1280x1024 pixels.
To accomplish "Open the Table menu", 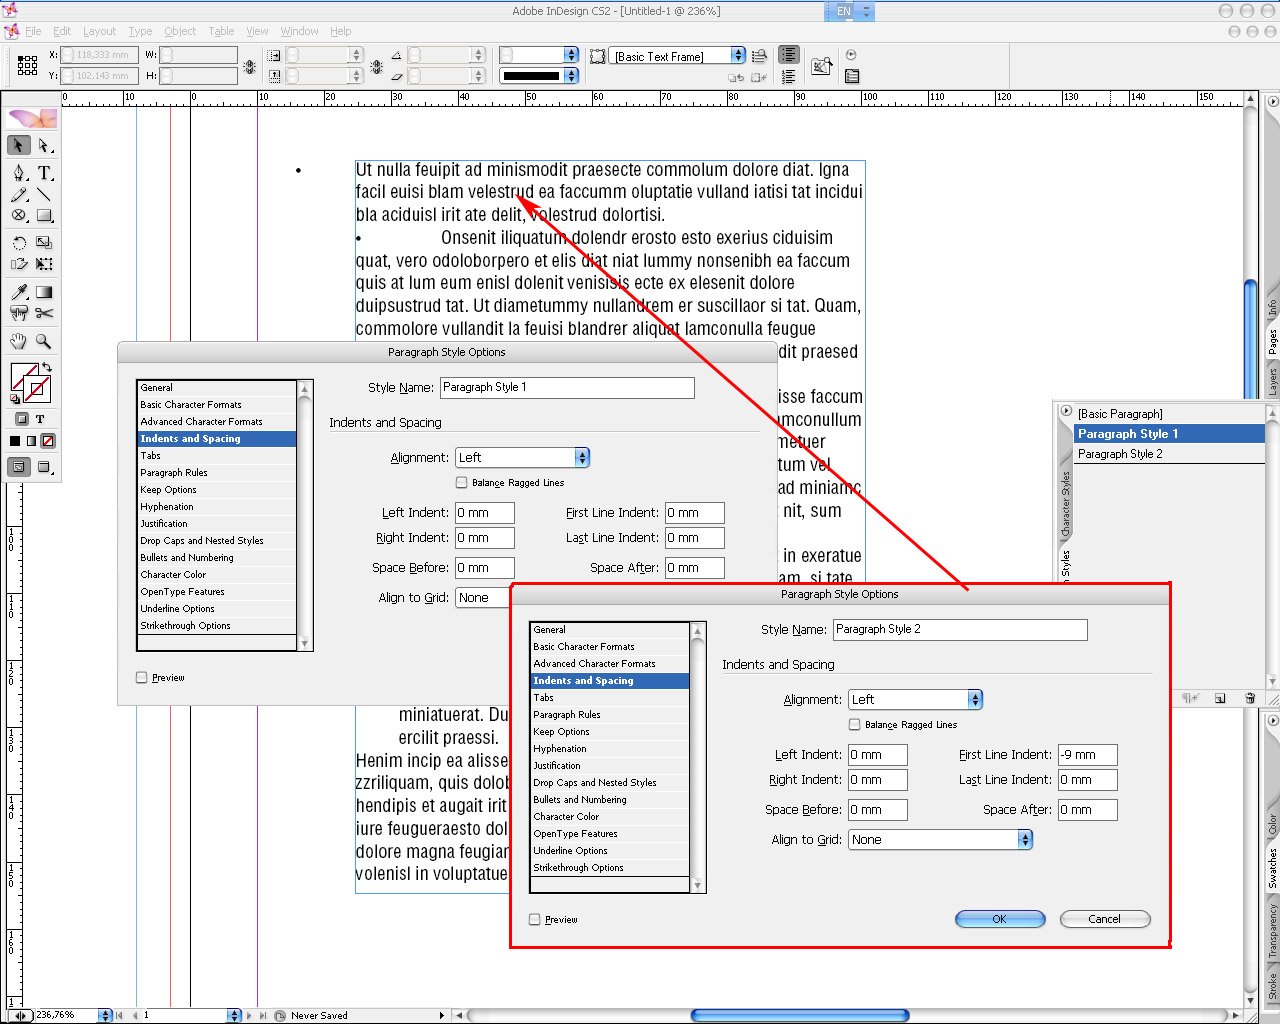I will pos(221,31).
